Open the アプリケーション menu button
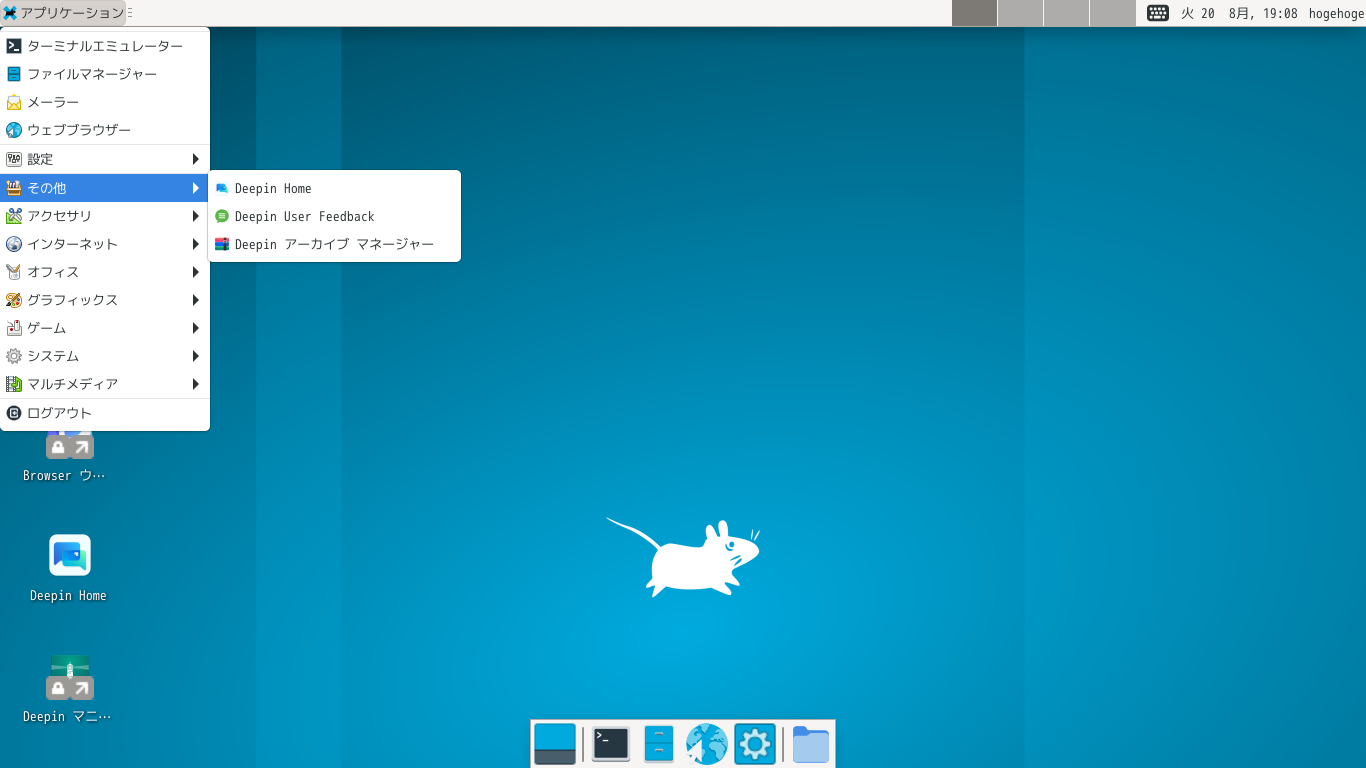1366x768 pixels. (63, 13)
